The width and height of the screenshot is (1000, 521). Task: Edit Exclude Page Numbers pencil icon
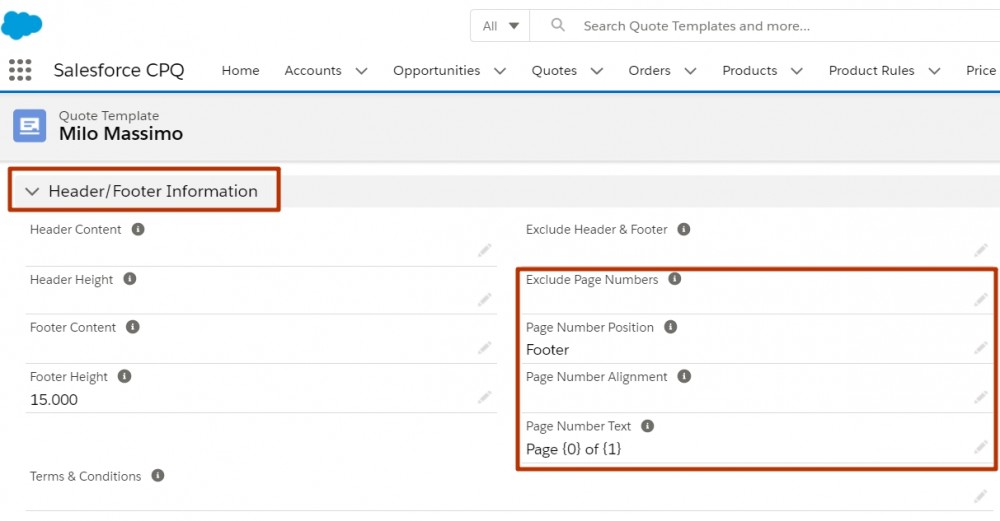tap(981, 299)
